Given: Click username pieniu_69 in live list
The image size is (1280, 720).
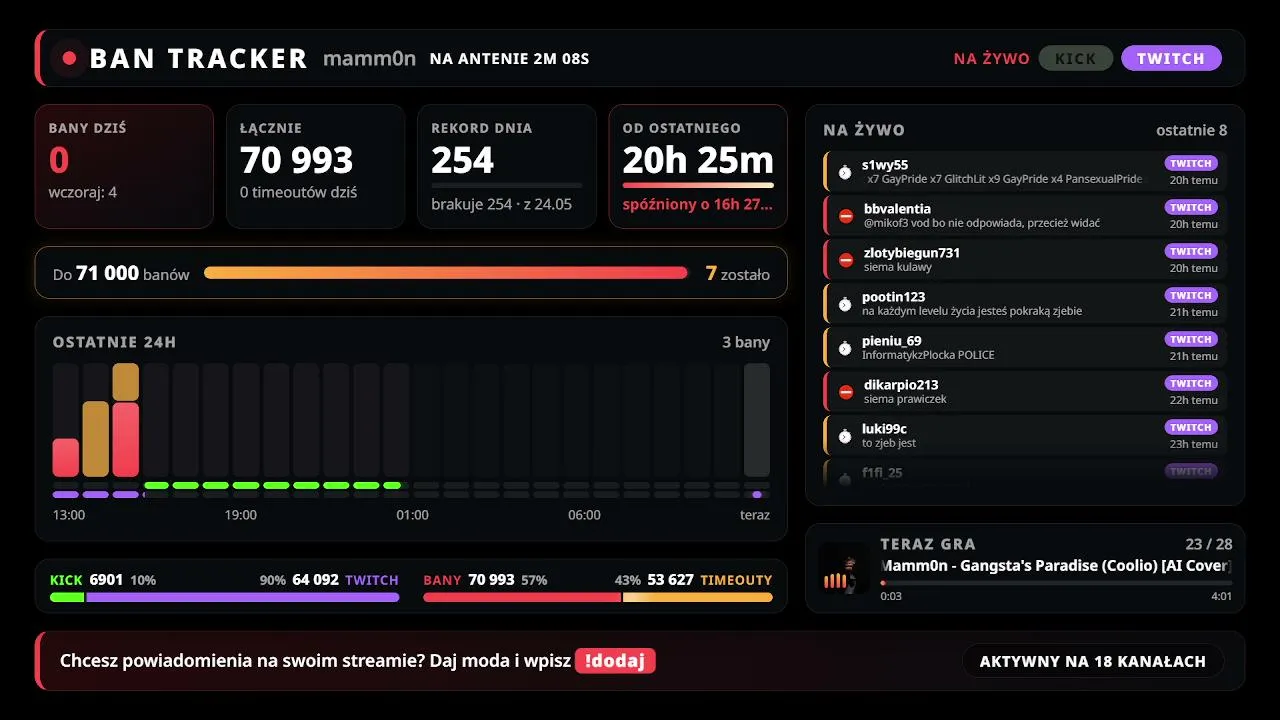Looking at the screenshot, I should (x=892, y=341).
